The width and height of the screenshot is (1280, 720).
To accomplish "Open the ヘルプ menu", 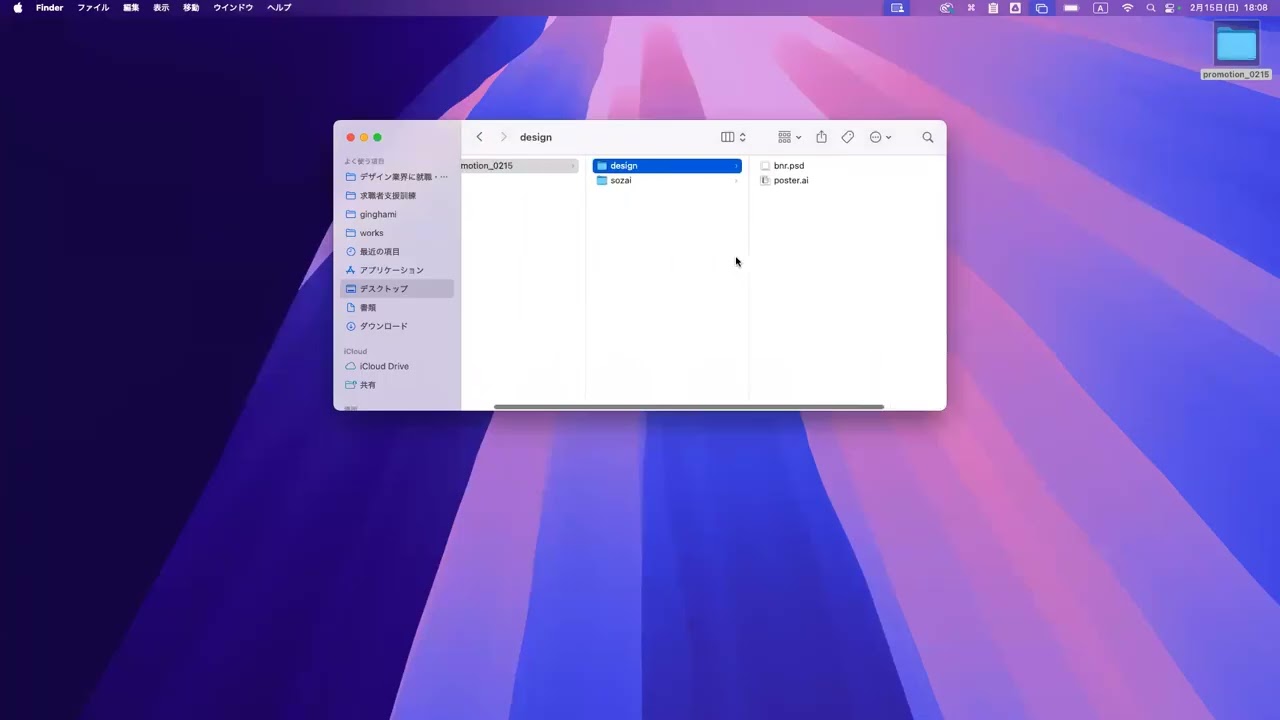I will 279,8.
